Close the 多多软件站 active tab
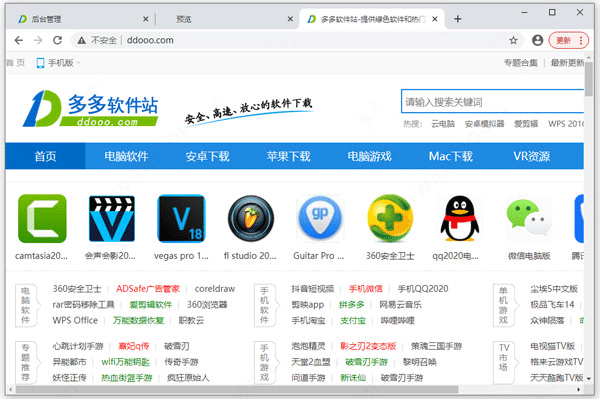Screen dimensions: 600x399 pos(435,19)
